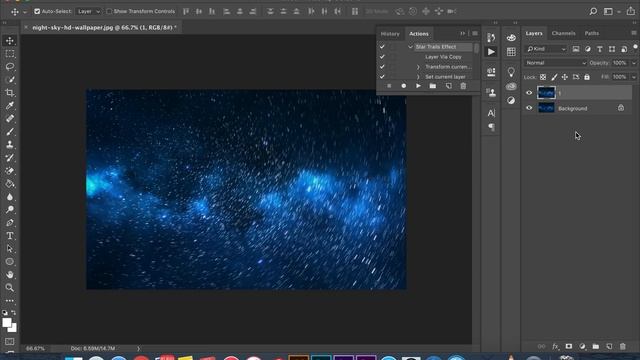The height and width of the screenshot is (360, 640).
Task: Toggle lock transparent pixels
Action: pyautogui.click(x=543, y=77)
